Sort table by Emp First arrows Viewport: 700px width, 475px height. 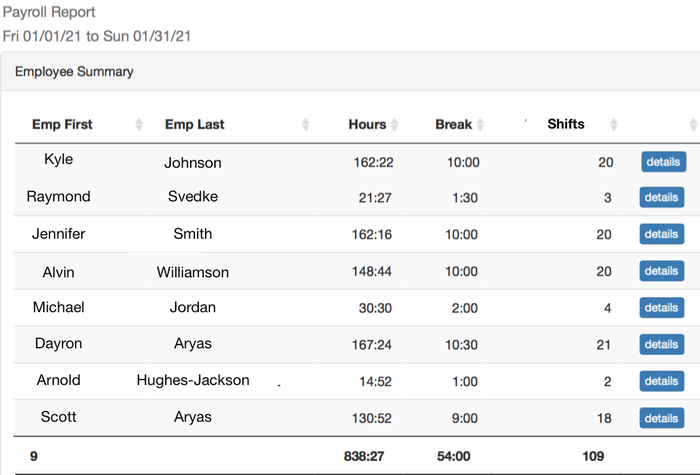coord(139,124)
